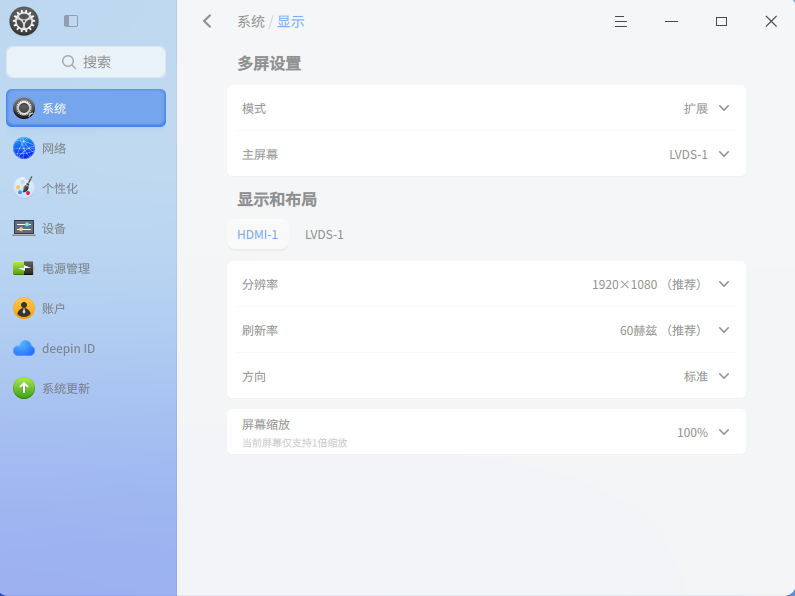The image size is (795, 596).
Task: Click the 模式 row label
Action: (254, 108)
